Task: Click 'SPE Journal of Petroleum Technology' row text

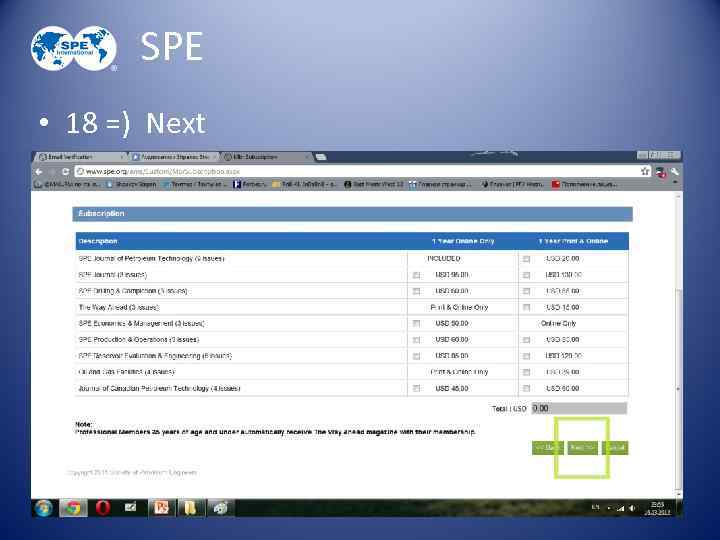Action: point(151,259)
